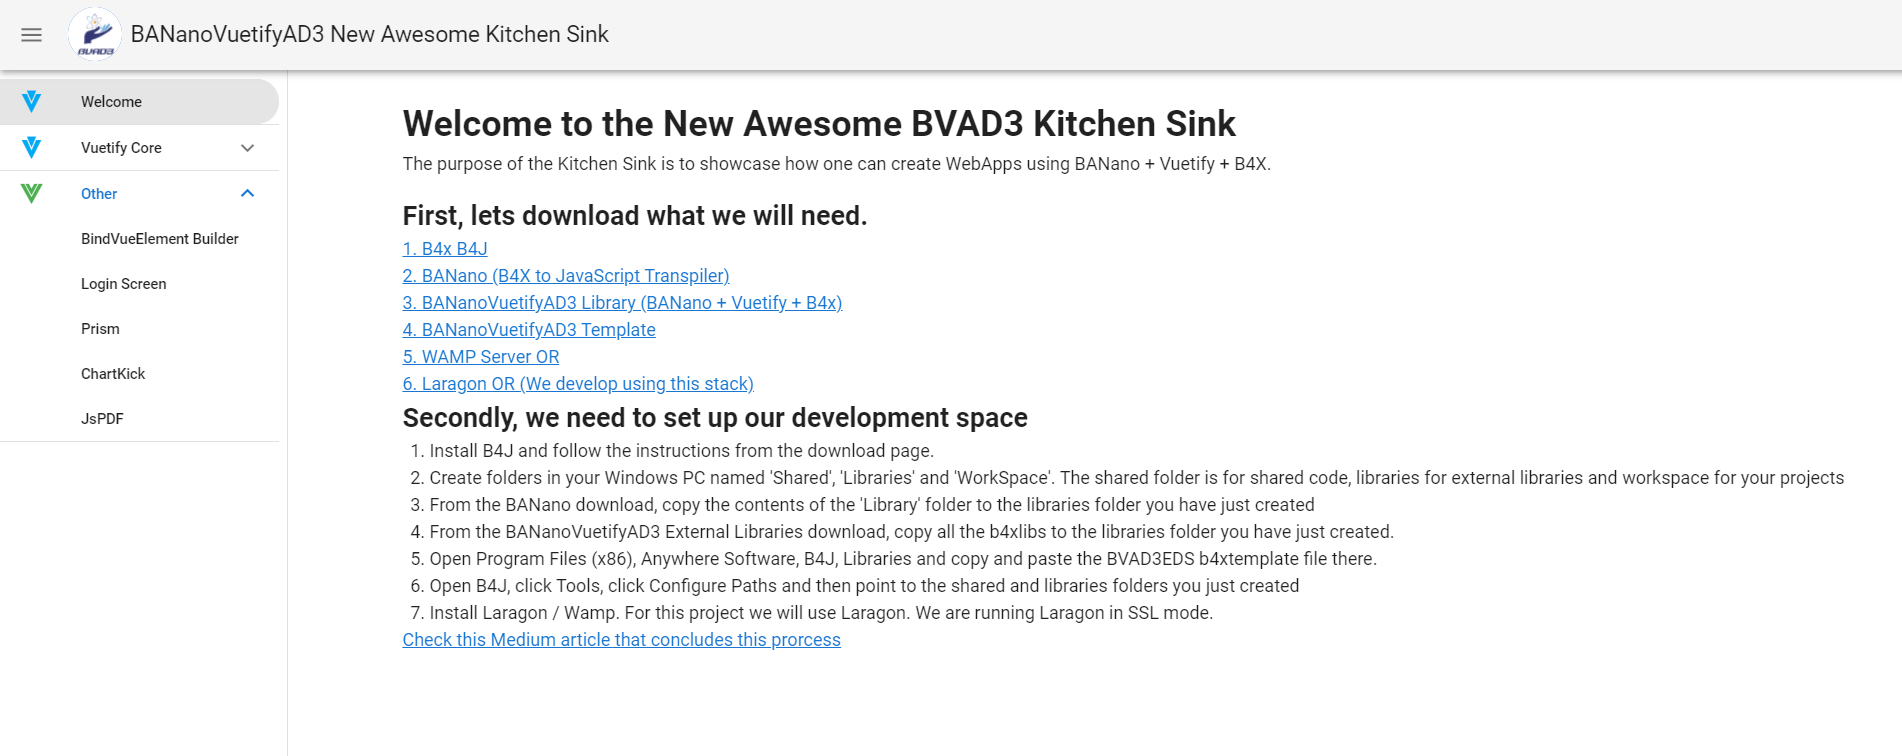Click the blue Vuetify icon beside Welcome
1902x756 pixels.
coord(32,102)
